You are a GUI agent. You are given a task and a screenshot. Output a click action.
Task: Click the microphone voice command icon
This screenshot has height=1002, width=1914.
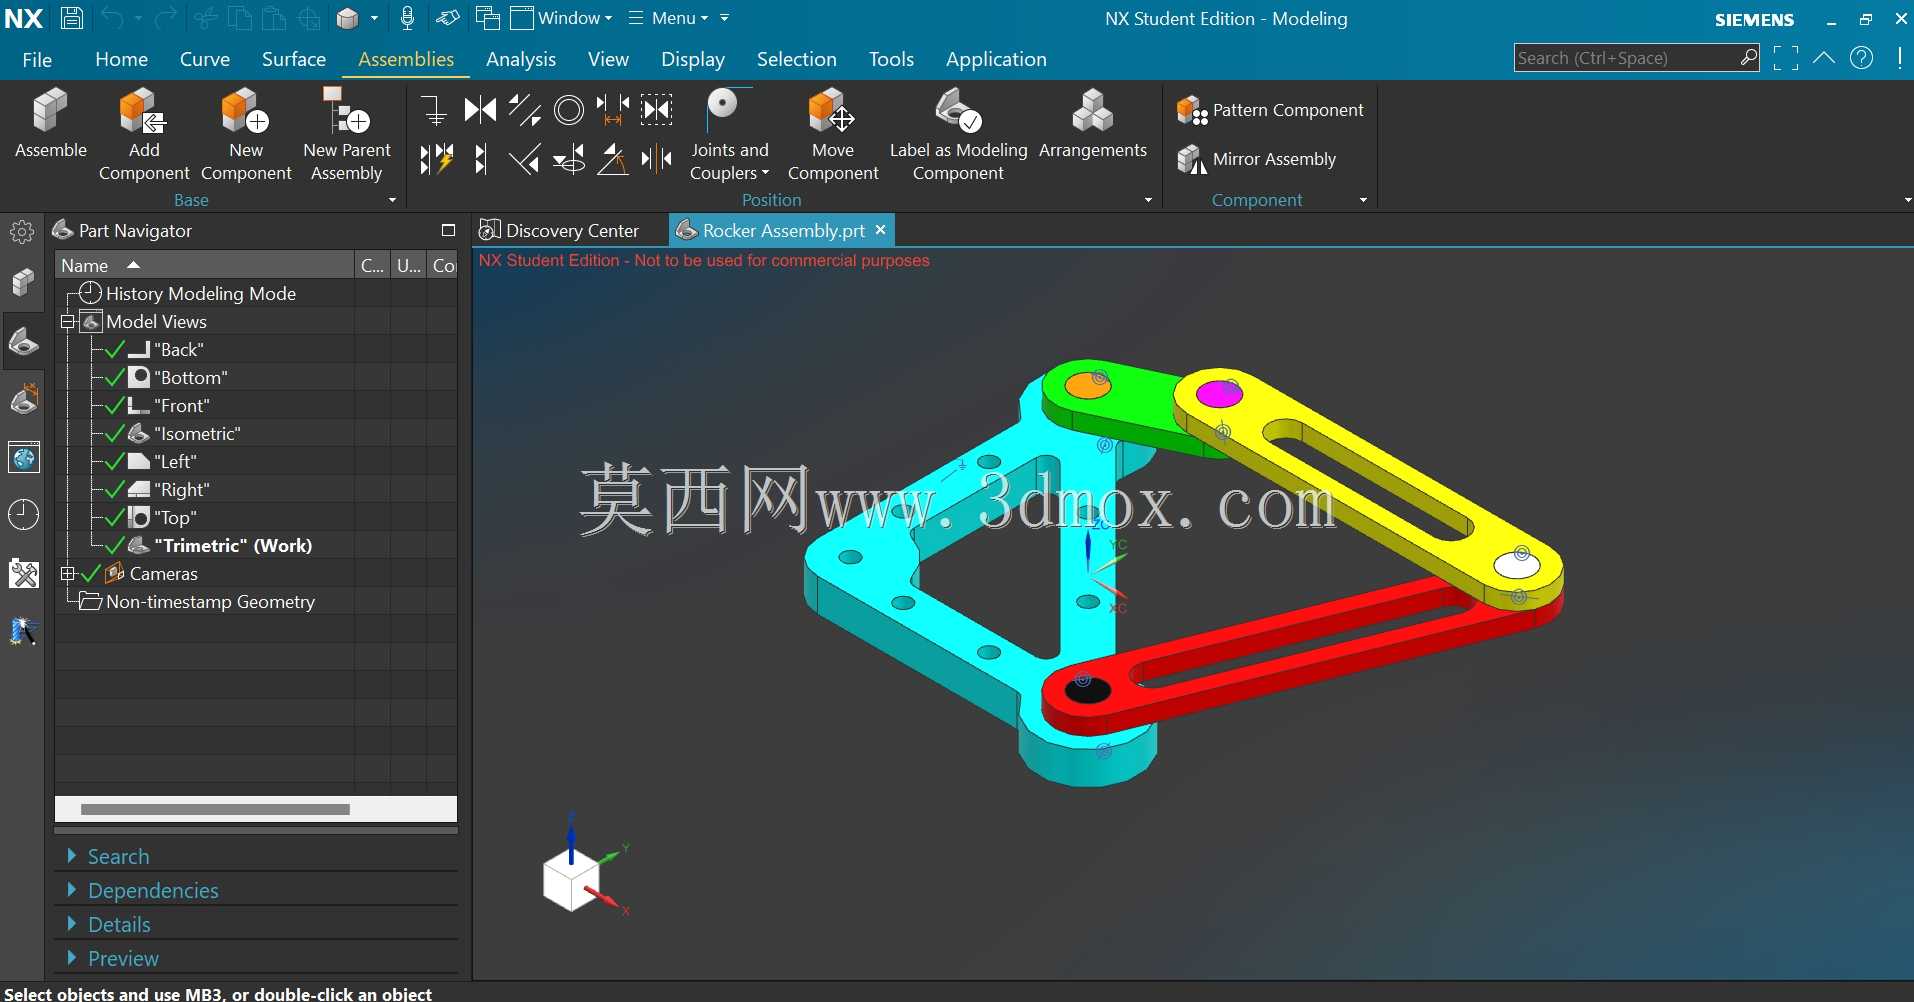407,18
